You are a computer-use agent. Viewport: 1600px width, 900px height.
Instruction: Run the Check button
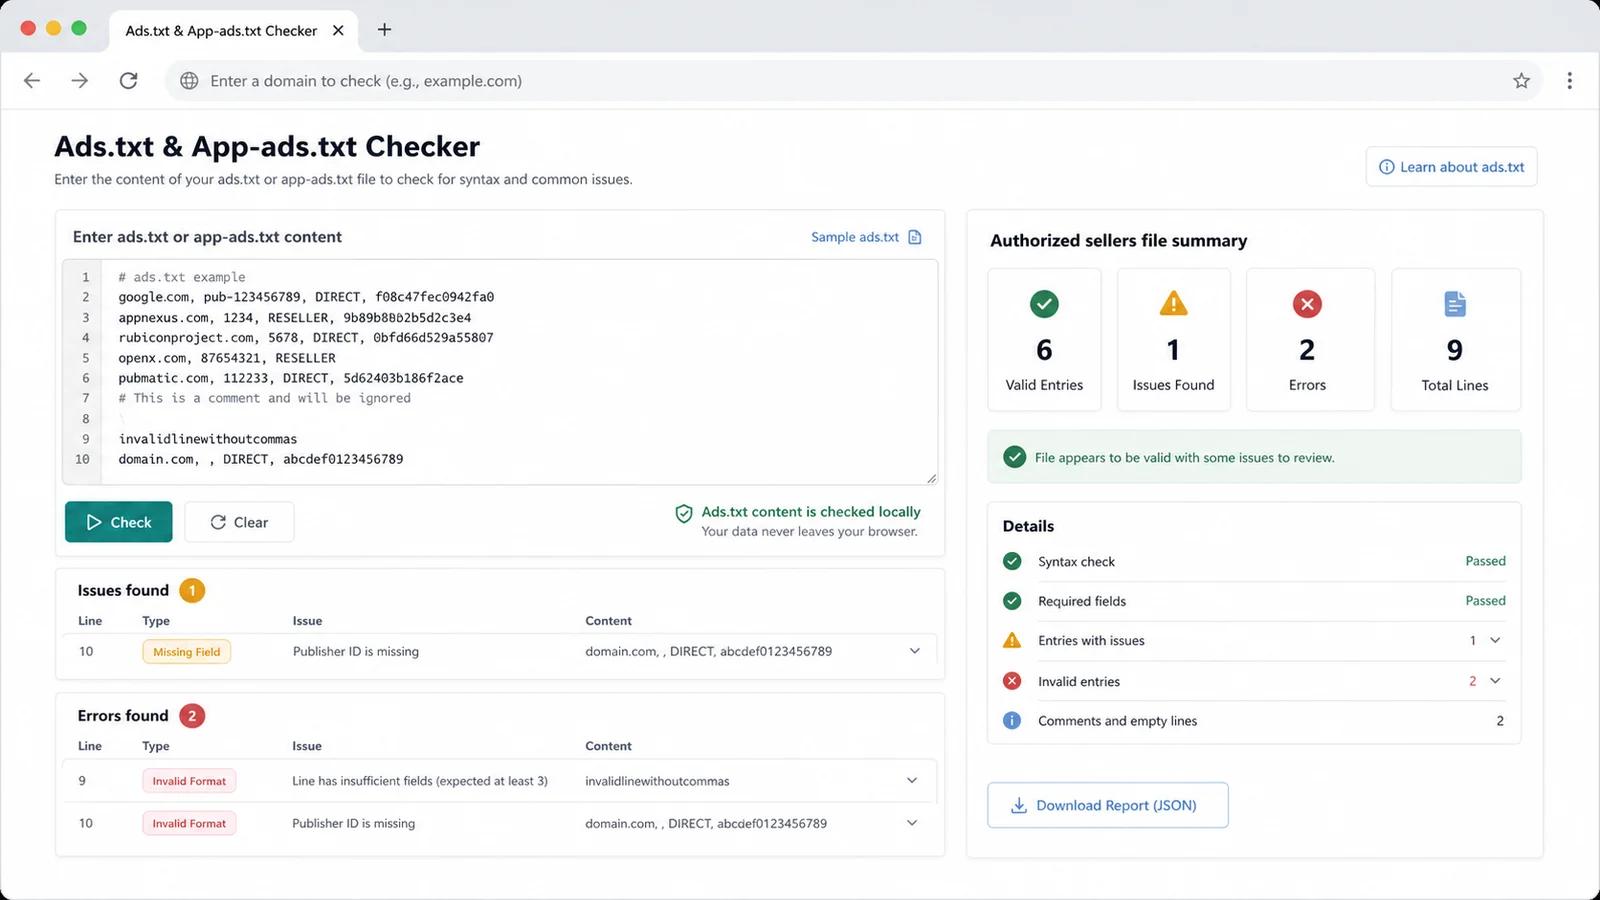[x=119, y=522]
